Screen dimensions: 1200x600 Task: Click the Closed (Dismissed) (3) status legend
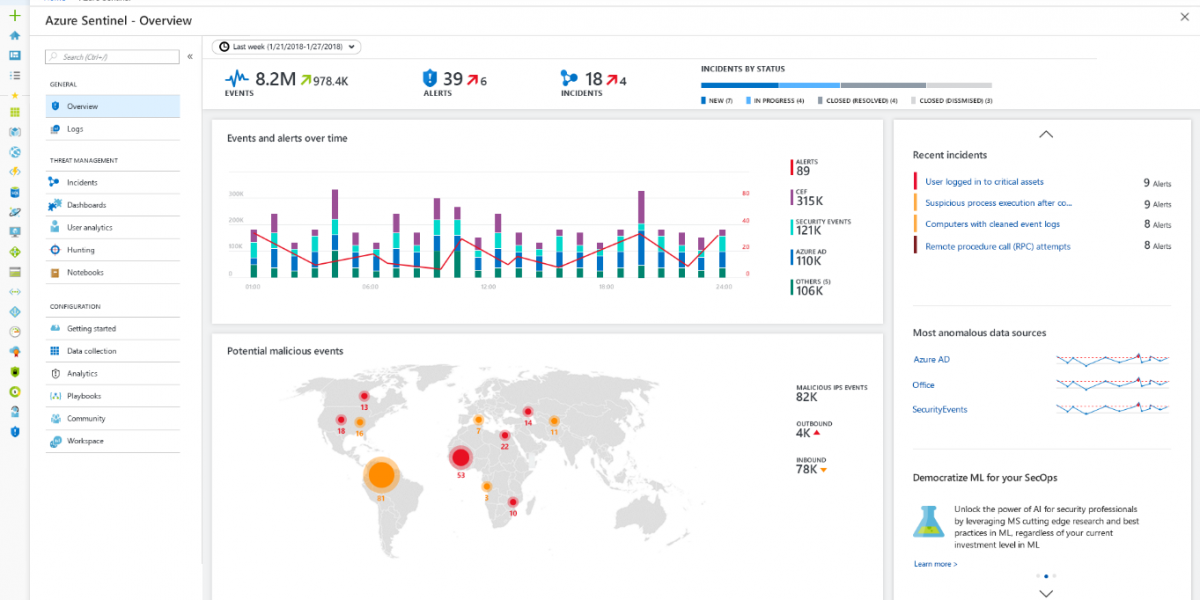(952, 101)
